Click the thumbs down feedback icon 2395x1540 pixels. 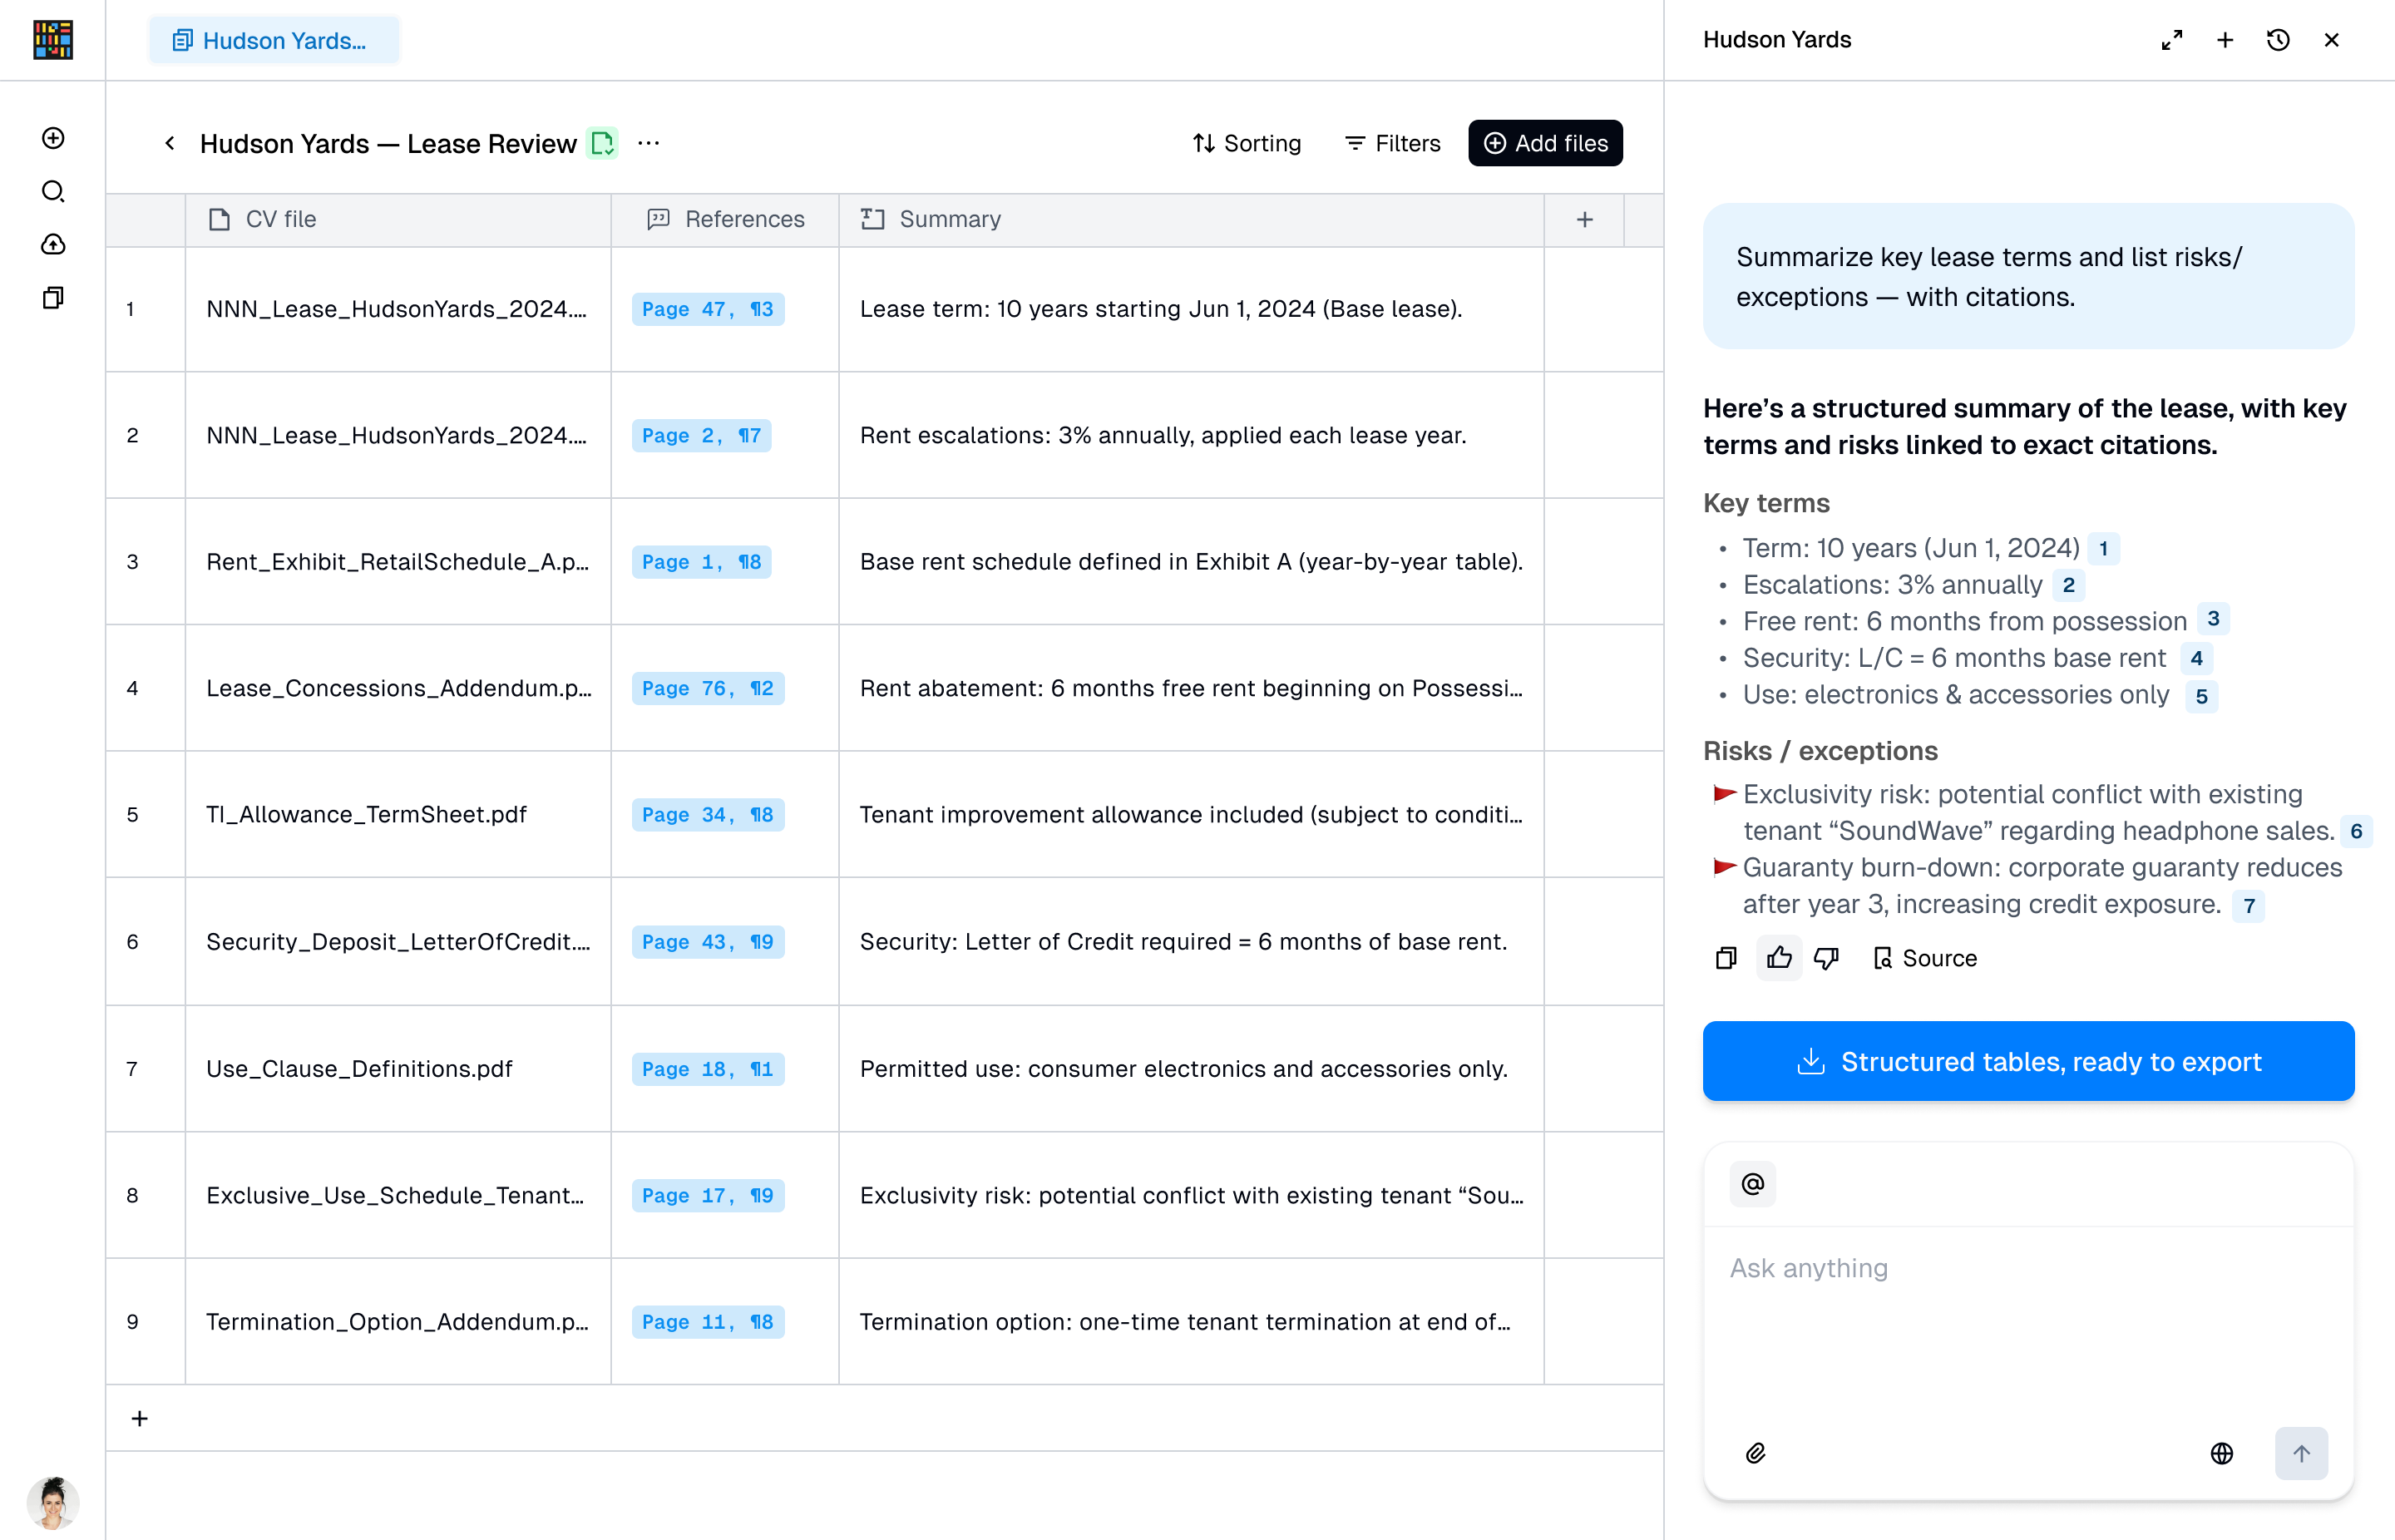click(1826, 958)
